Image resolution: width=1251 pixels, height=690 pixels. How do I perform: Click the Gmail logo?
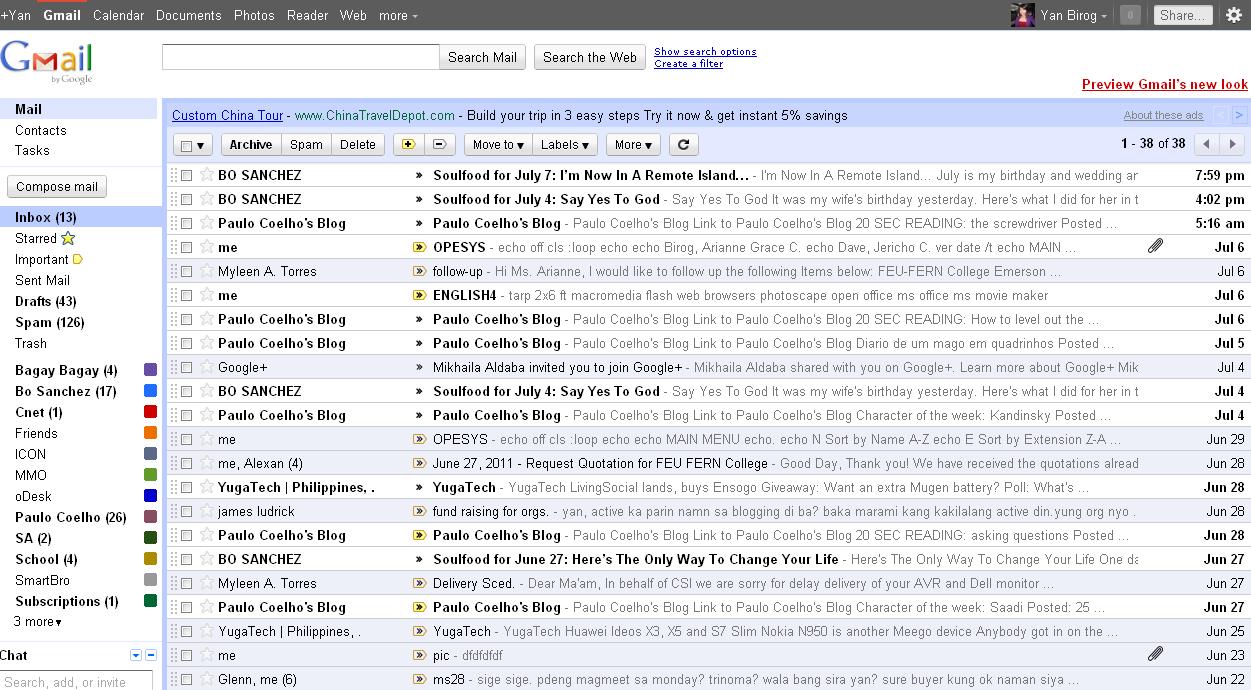[47, 62]
